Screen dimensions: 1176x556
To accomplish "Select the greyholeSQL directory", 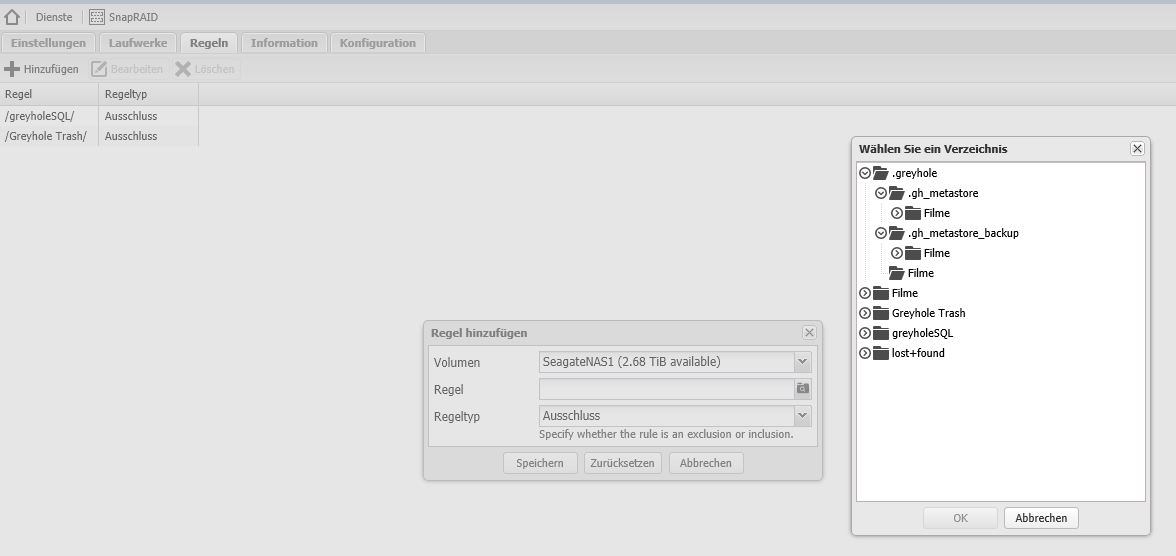I will [922, 333].
